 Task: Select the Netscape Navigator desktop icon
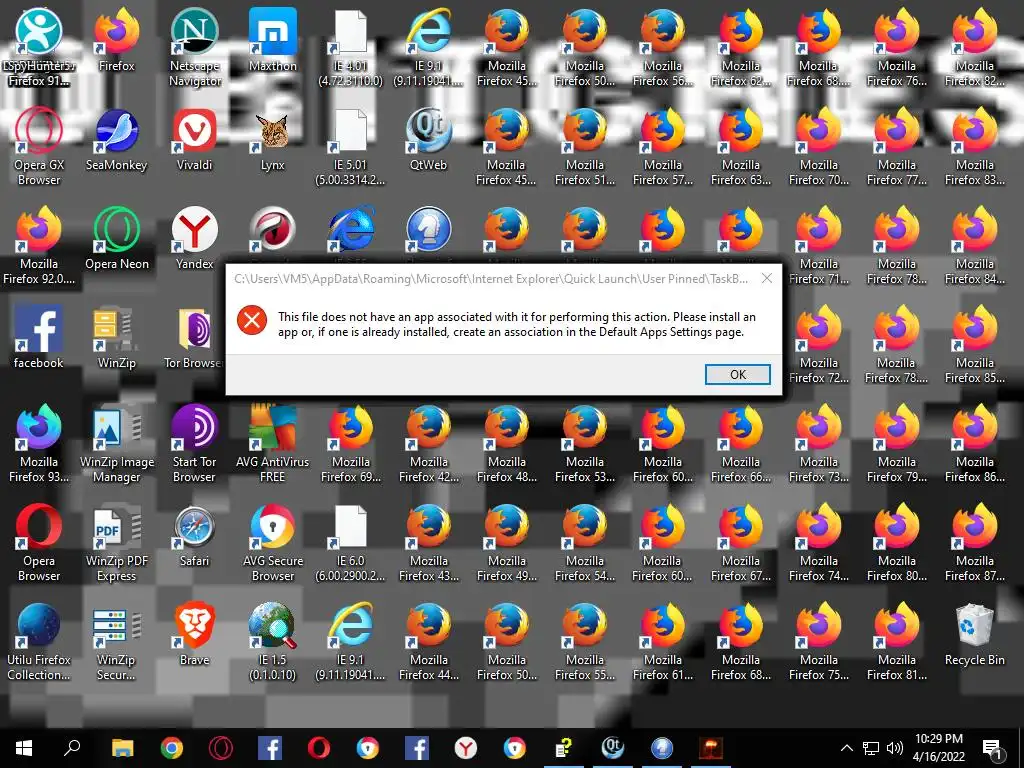tap(195, 48)
